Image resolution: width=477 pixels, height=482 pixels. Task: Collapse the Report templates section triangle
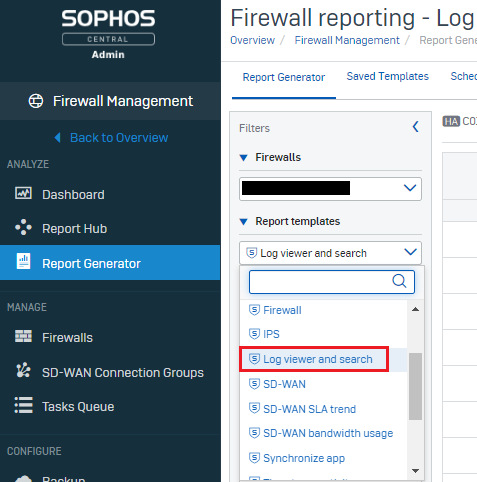tap(244, 222)
